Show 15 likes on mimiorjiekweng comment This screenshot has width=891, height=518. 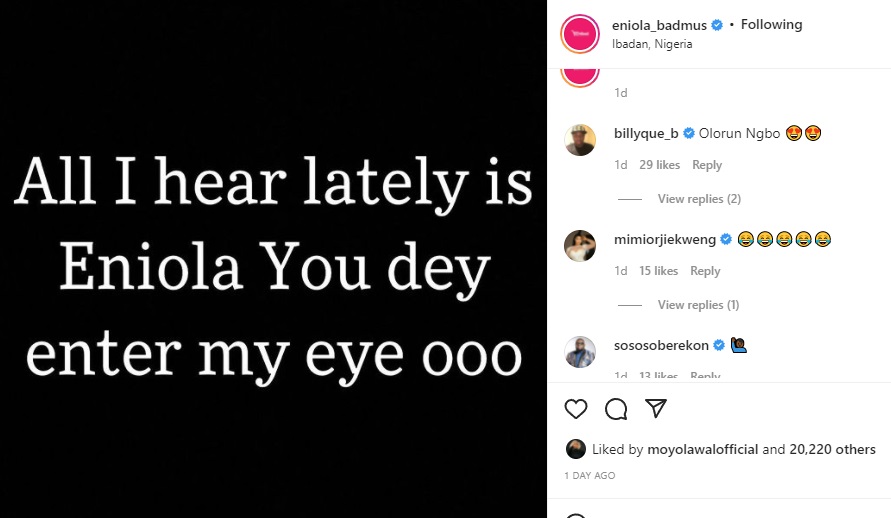tap(658, 271)
